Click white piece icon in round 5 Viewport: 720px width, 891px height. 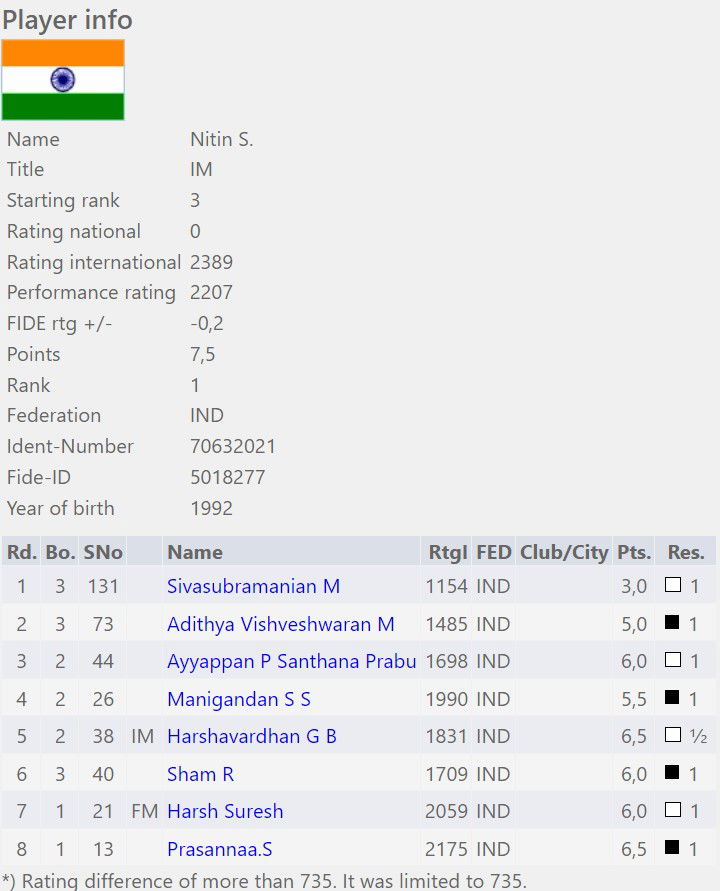[673, 736]
